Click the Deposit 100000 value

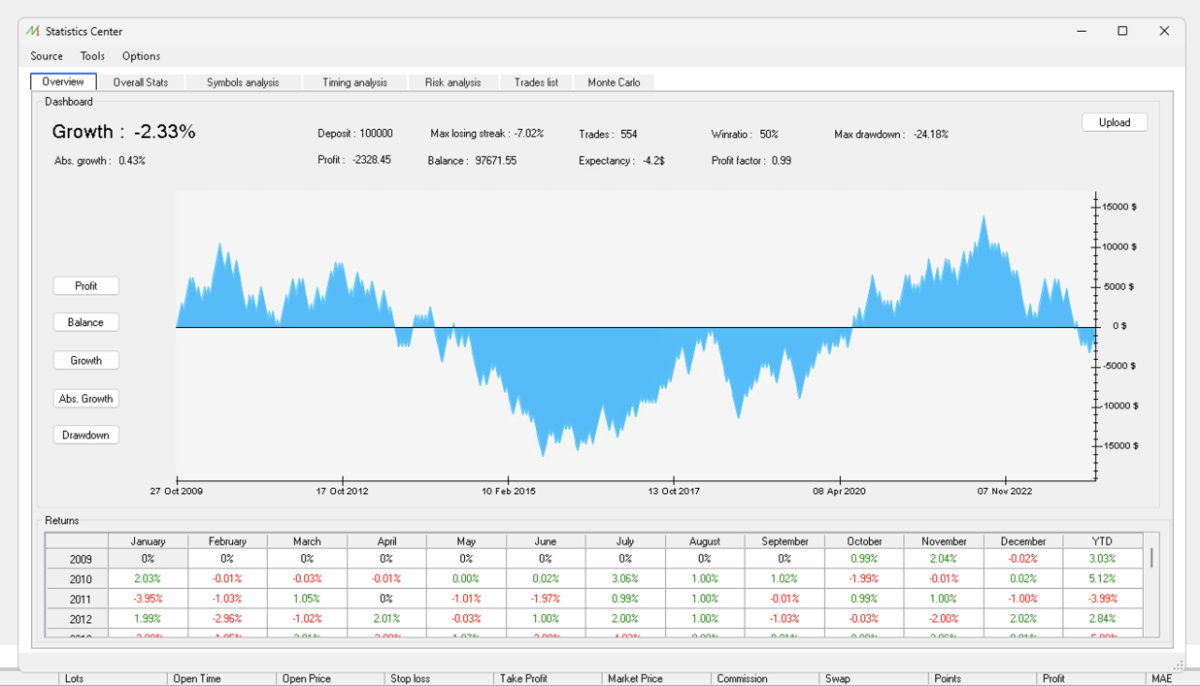[x=375, y=134]
